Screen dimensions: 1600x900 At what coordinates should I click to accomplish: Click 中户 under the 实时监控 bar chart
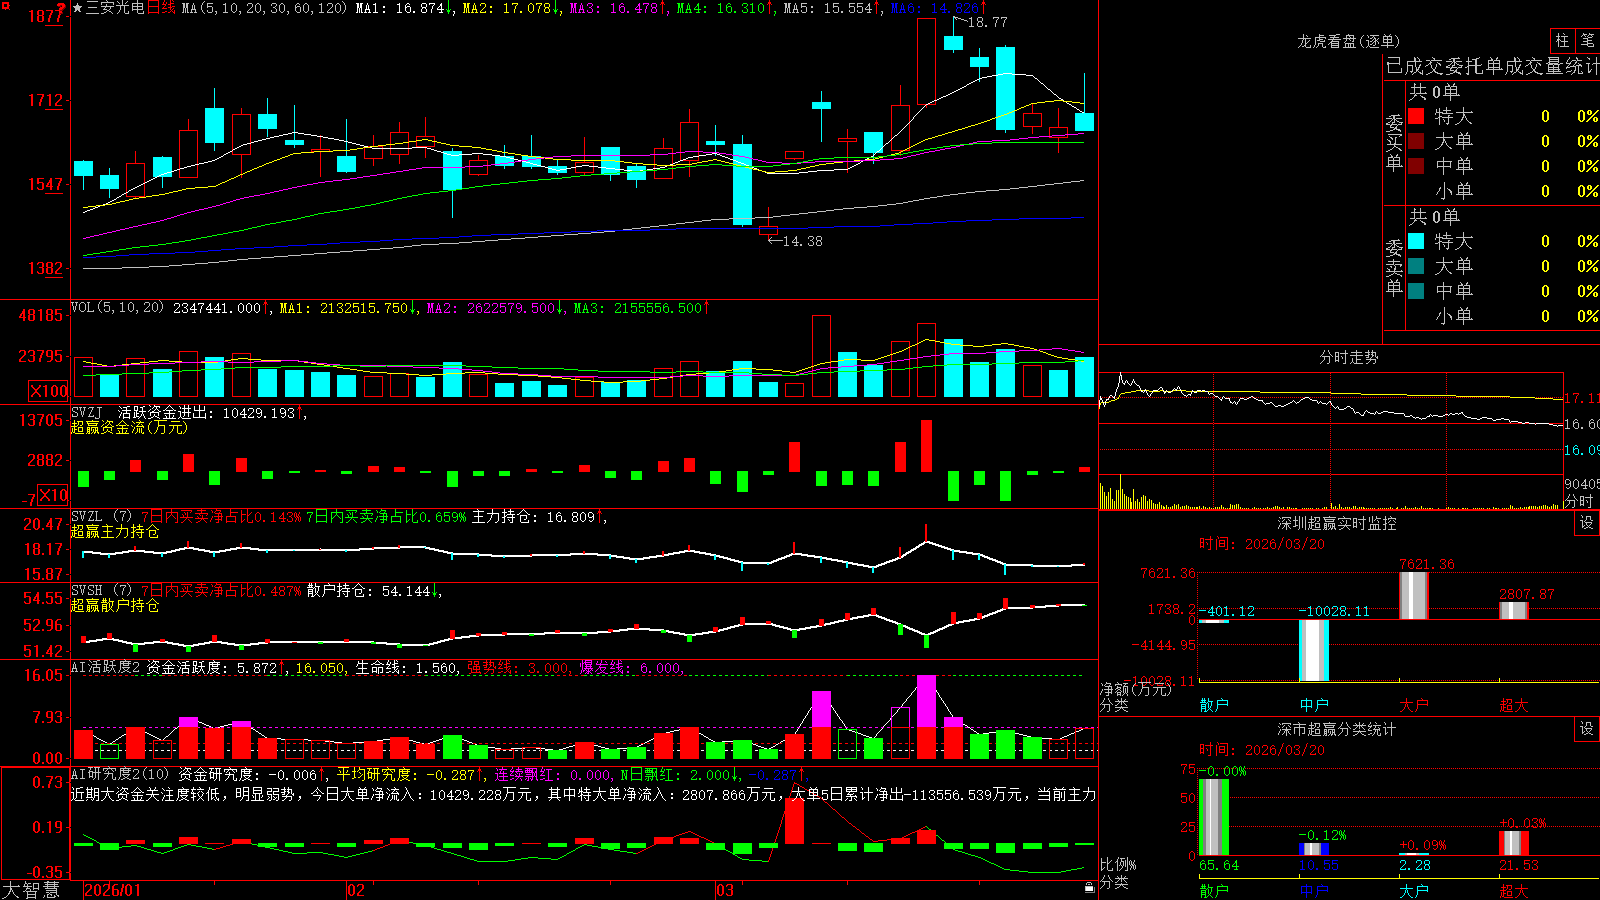(1314, 705)
